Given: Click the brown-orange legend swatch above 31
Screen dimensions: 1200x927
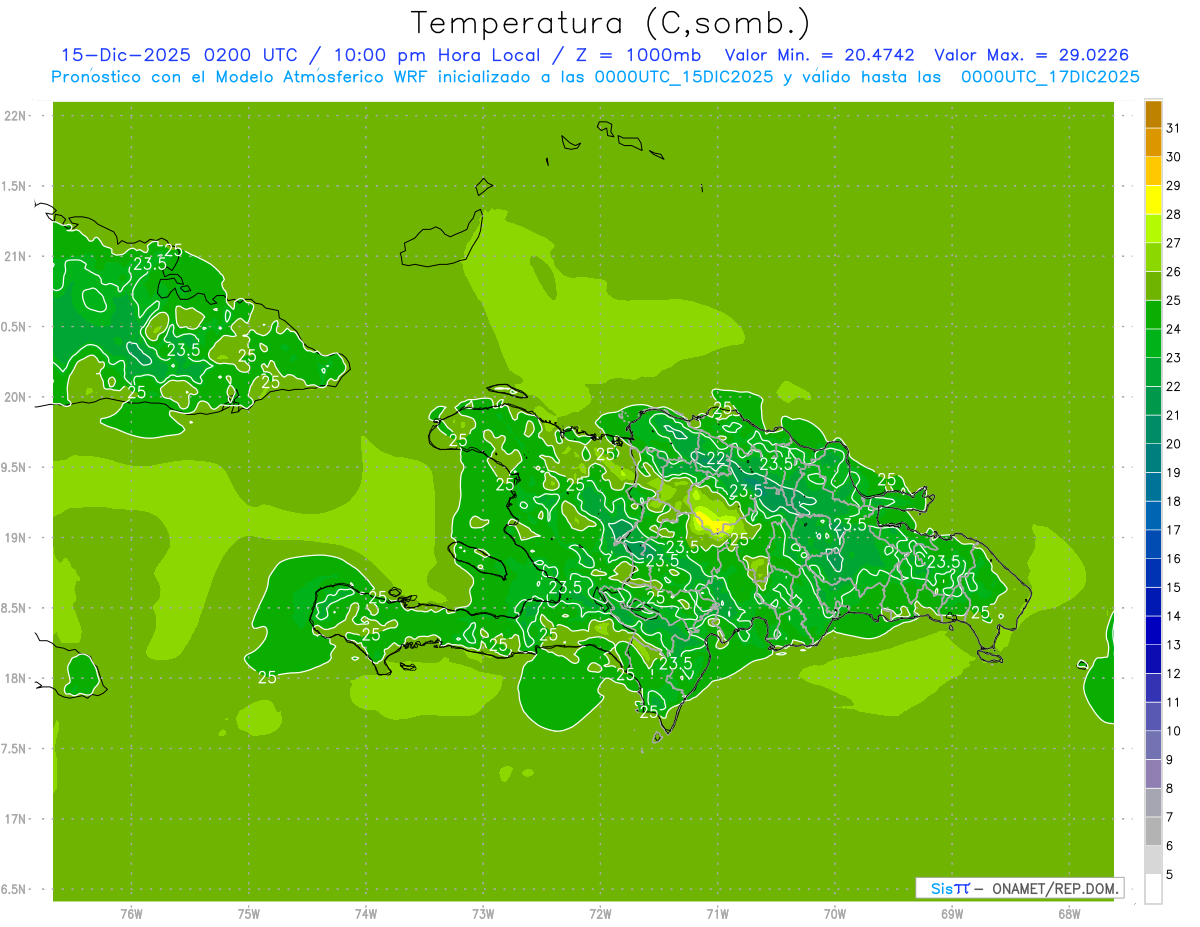Looking at the screenshot, I should 1153,114.
